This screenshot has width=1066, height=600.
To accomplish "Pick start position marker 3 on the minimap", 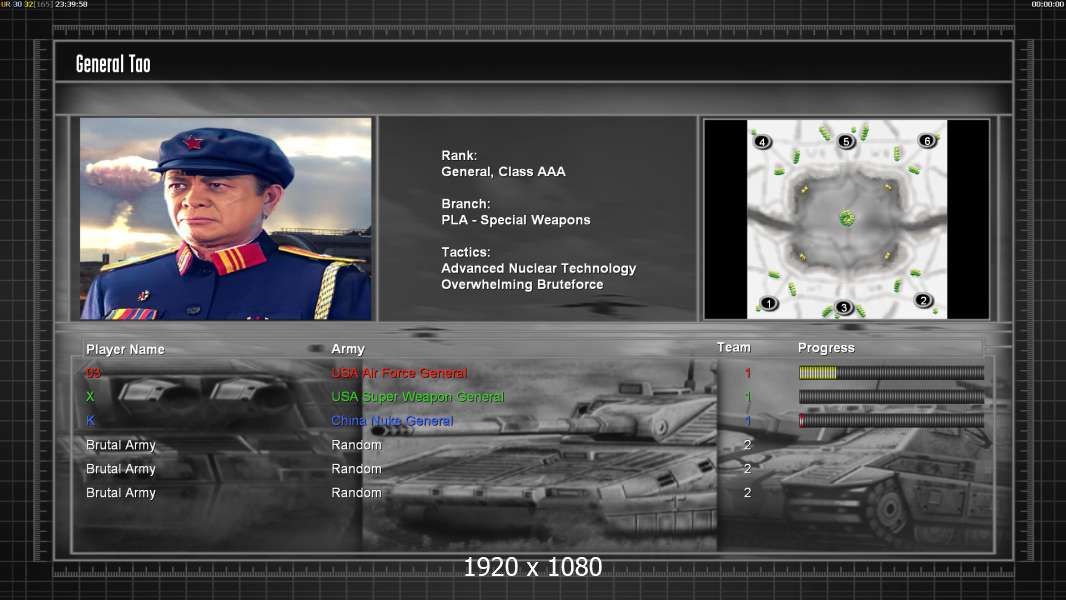I will point(844,307).
